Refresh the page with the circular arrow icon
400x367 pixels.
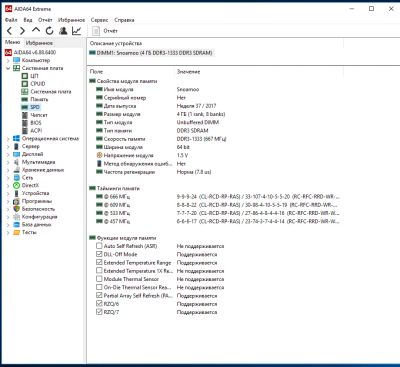point(49,31)
